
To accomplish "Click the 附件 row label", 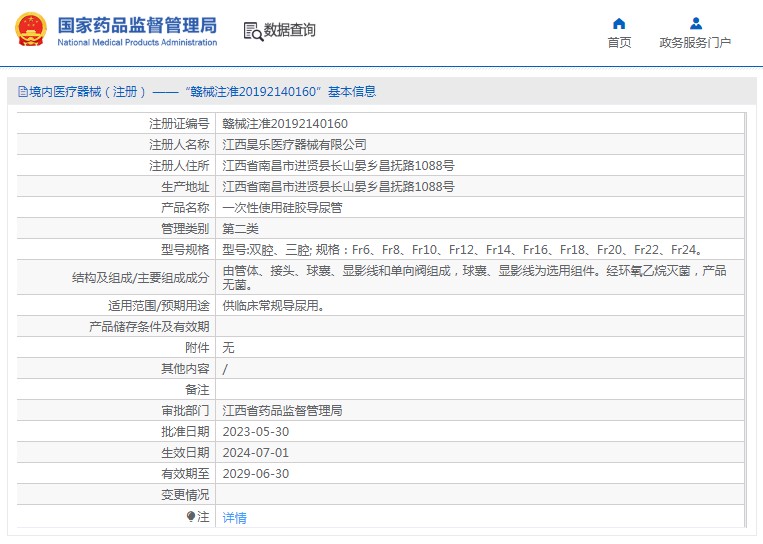I will coord(198,347).
